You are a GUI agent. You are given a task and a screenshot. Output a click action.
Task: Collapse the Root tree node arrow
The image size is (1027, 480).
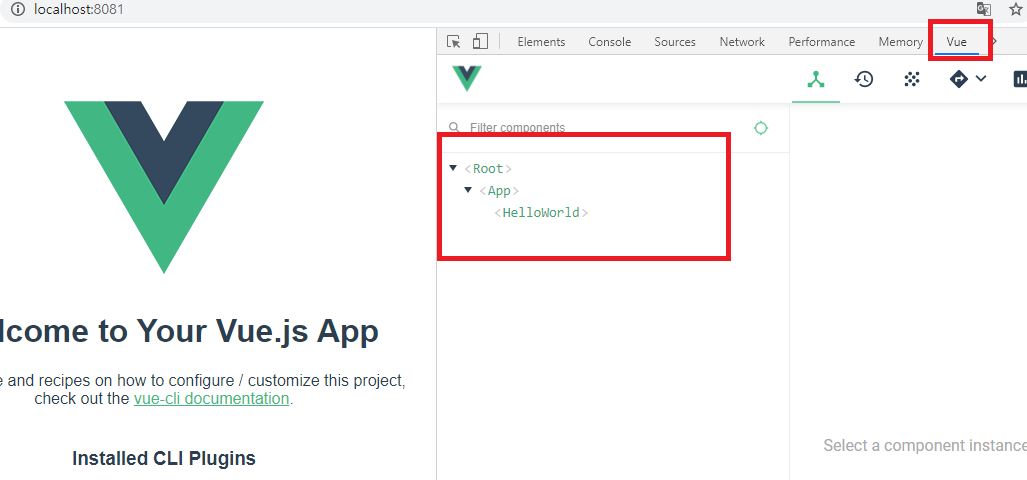[453, 168]
